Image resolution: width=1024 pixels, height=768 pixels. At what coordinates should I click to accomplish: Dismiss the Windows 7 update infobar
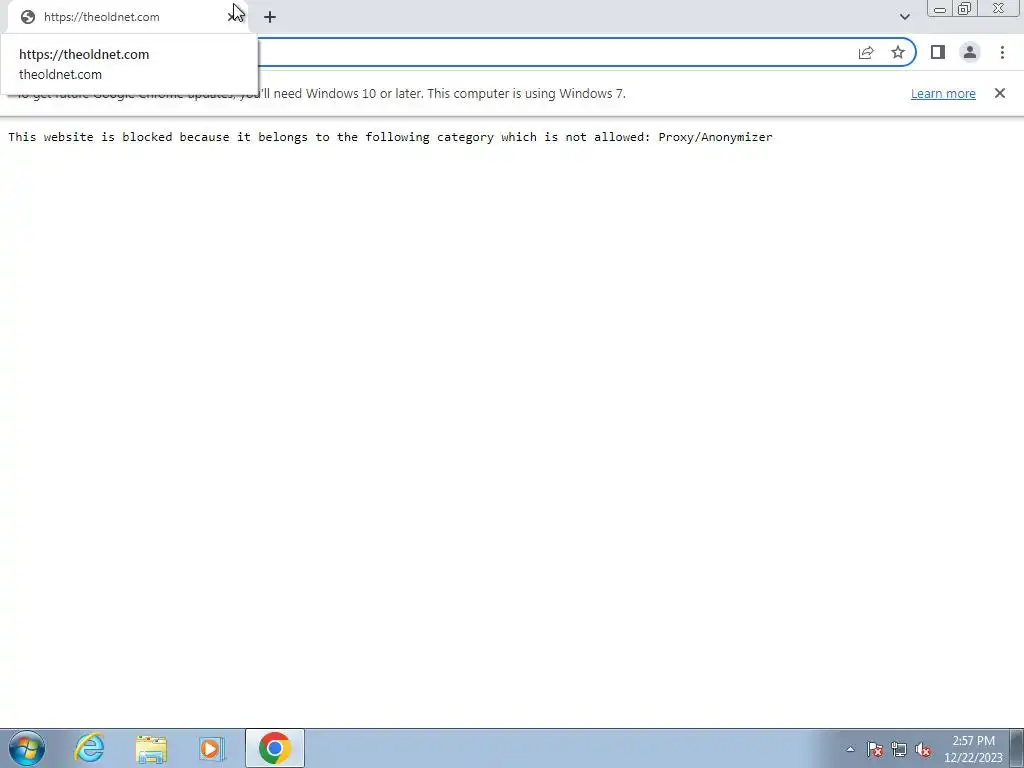click(x=1000, y=93)
